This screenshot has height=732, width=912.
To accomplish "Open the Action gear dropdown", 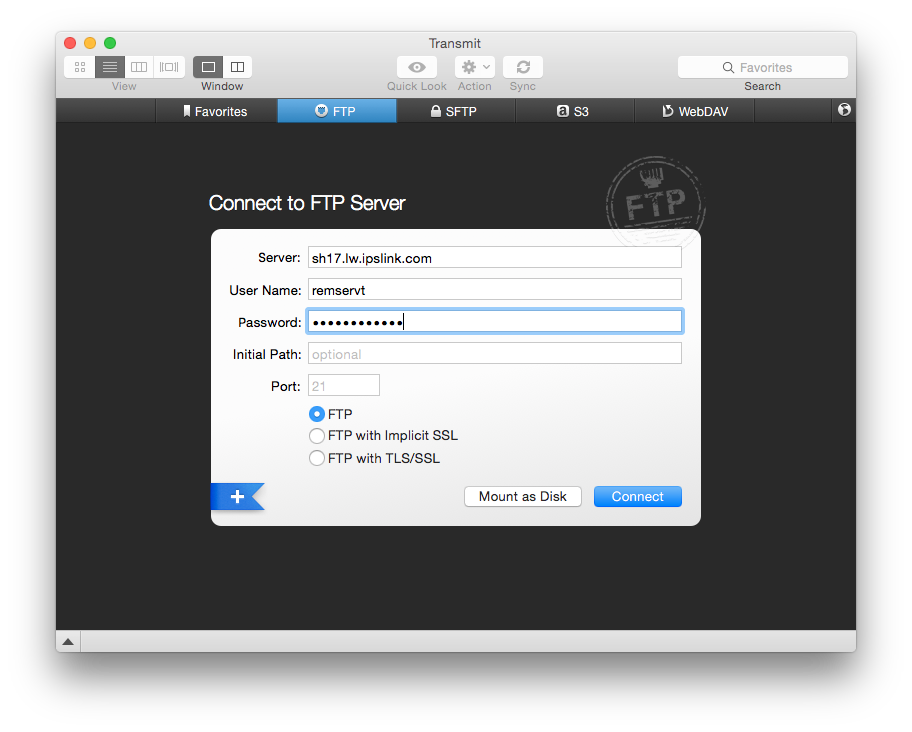I will (474, 67).
